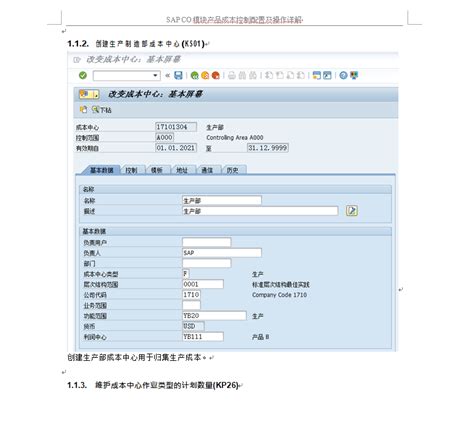The height and width of the screenshot is (426, 474).
Task: Switch to the 模板 tab
Action: coord(157,170)
